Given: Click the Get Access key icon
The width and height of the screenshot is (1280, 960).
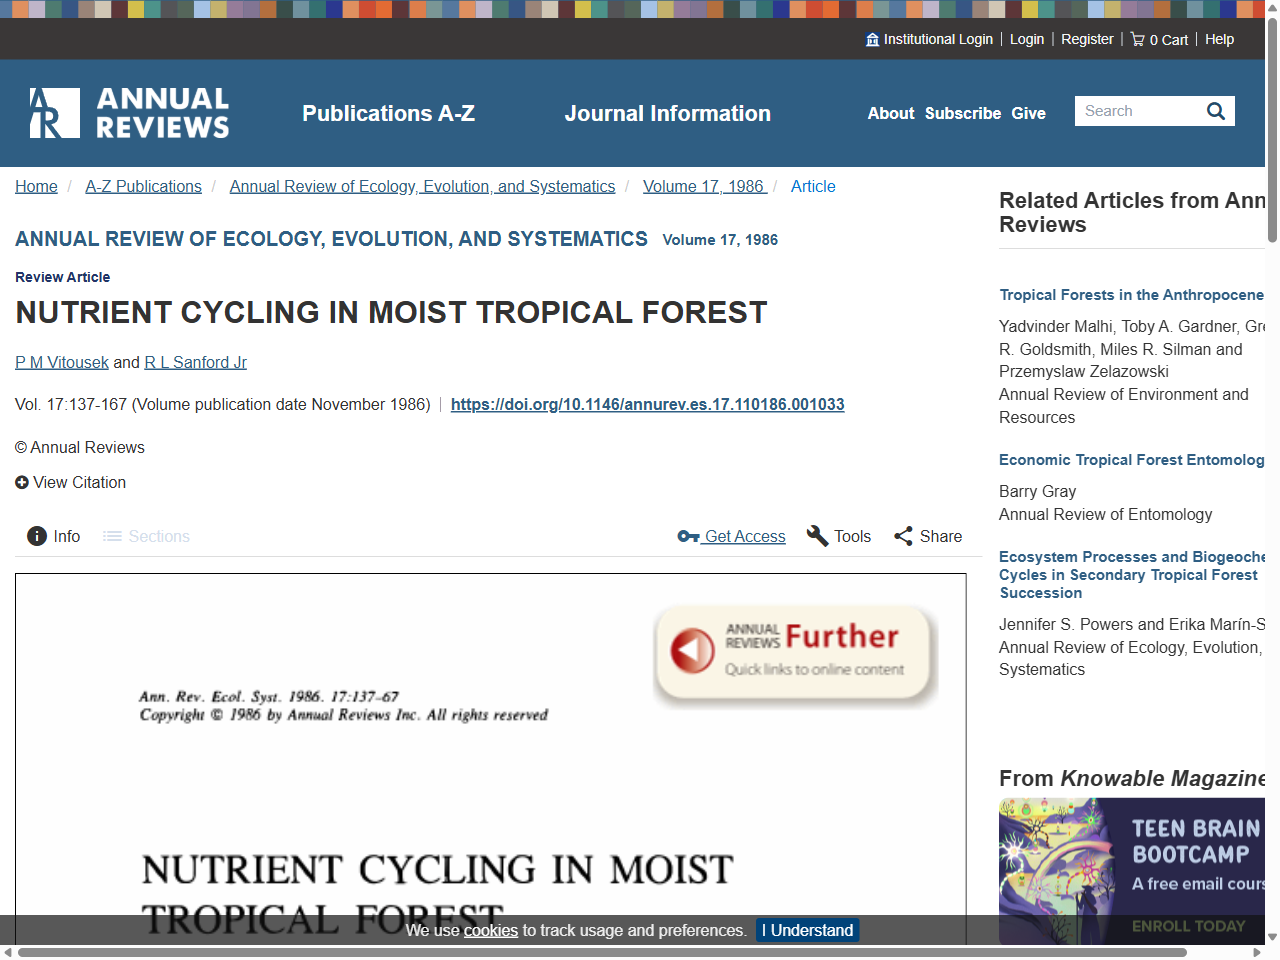Looking at the screenshot, I should [x=688, y=536].
